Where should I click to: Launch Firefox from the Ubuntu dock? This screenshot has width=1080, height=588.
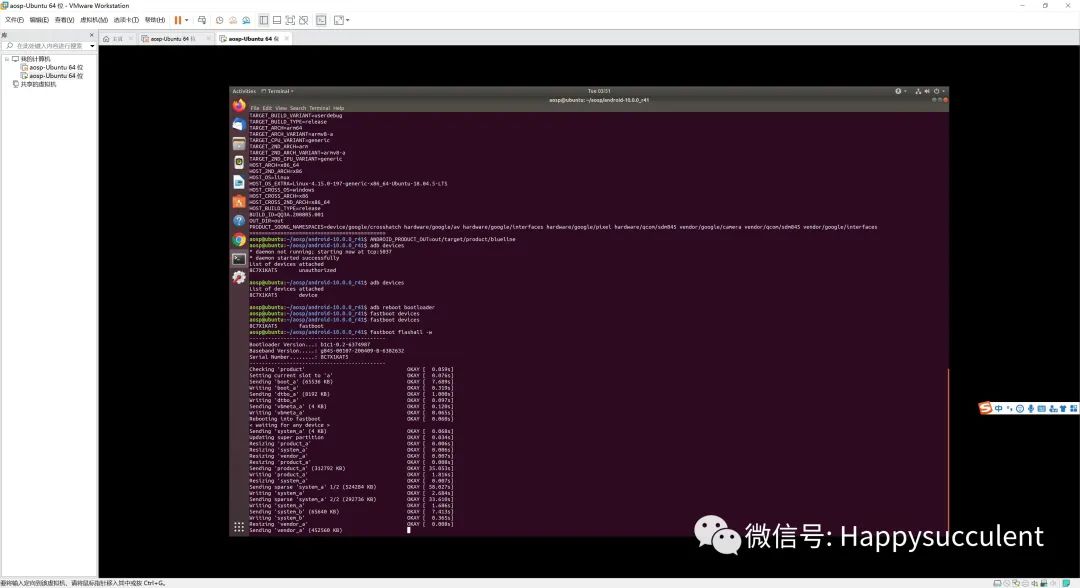click(x=239, y=105)
